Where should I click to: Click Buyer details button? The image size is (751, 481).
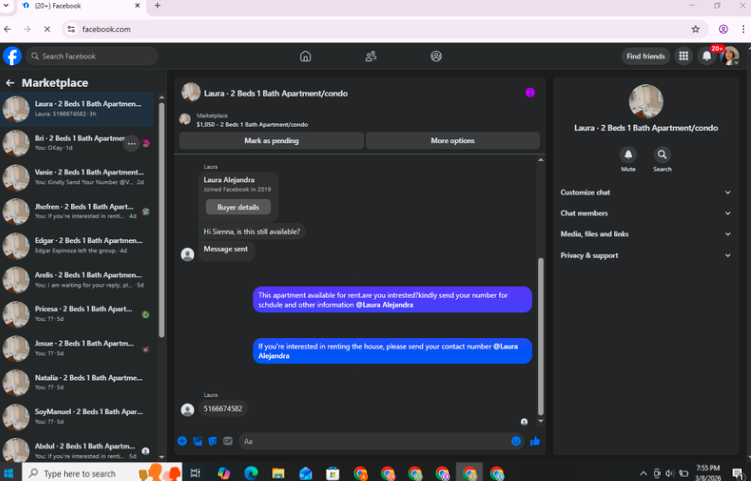238,207
